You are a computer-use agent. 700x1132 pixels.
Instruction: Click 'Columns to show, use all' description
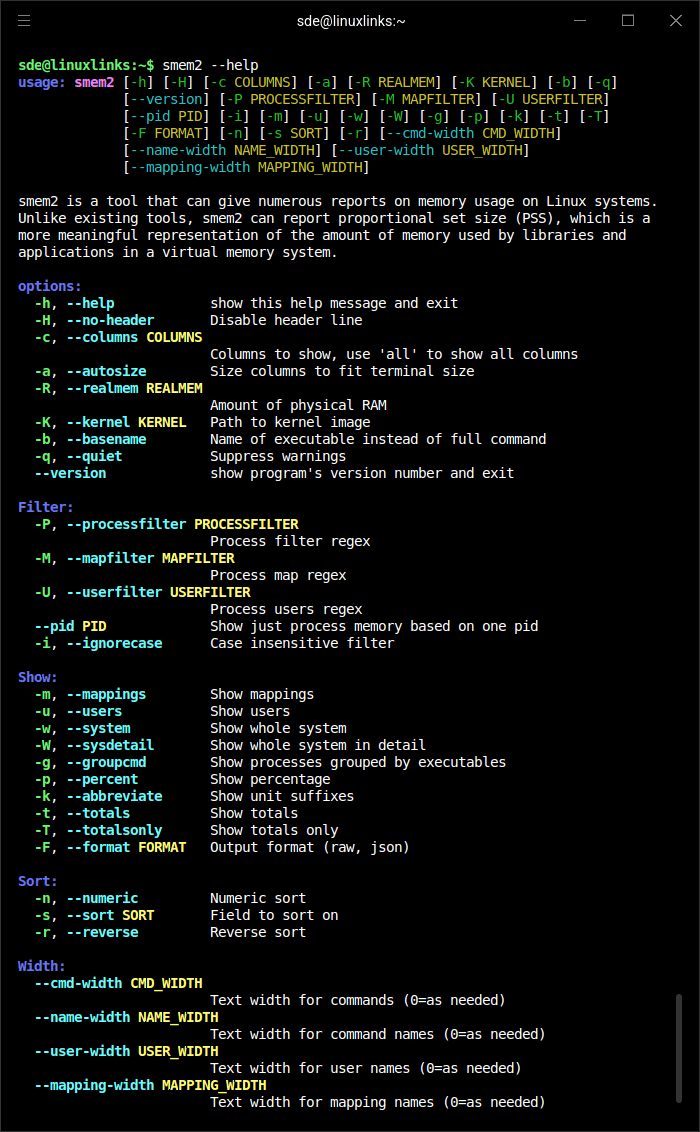(394, 354)
